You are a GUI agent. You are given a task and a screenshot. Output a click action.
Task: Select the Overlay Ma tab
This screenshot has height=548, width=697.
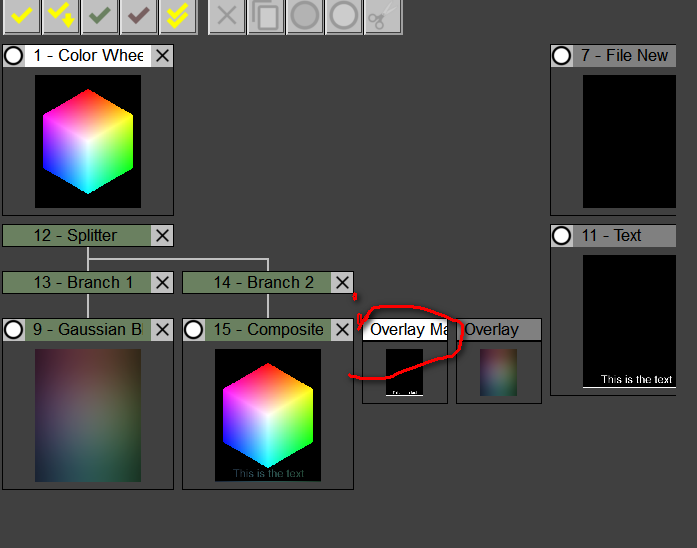click(x=404, y=330)
